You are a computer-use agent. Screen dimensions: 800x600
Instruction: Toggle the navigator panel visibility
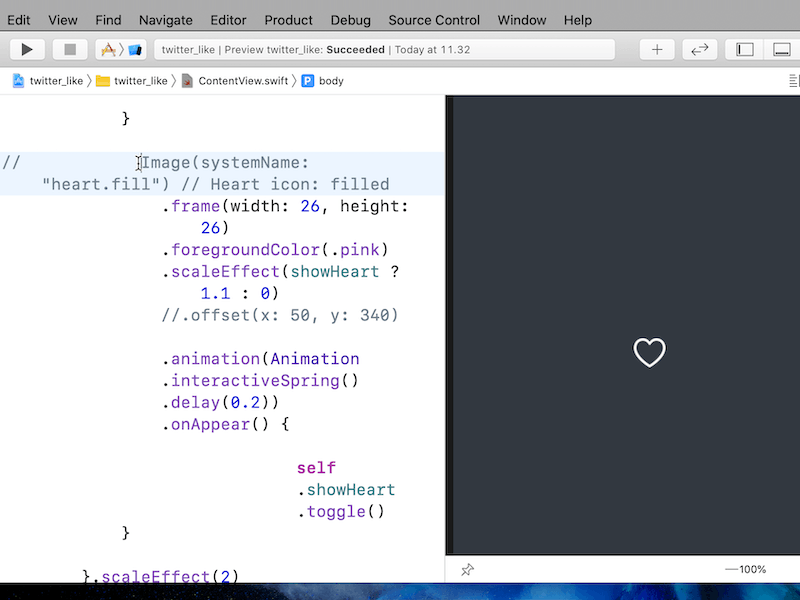(x=745, y=49)
